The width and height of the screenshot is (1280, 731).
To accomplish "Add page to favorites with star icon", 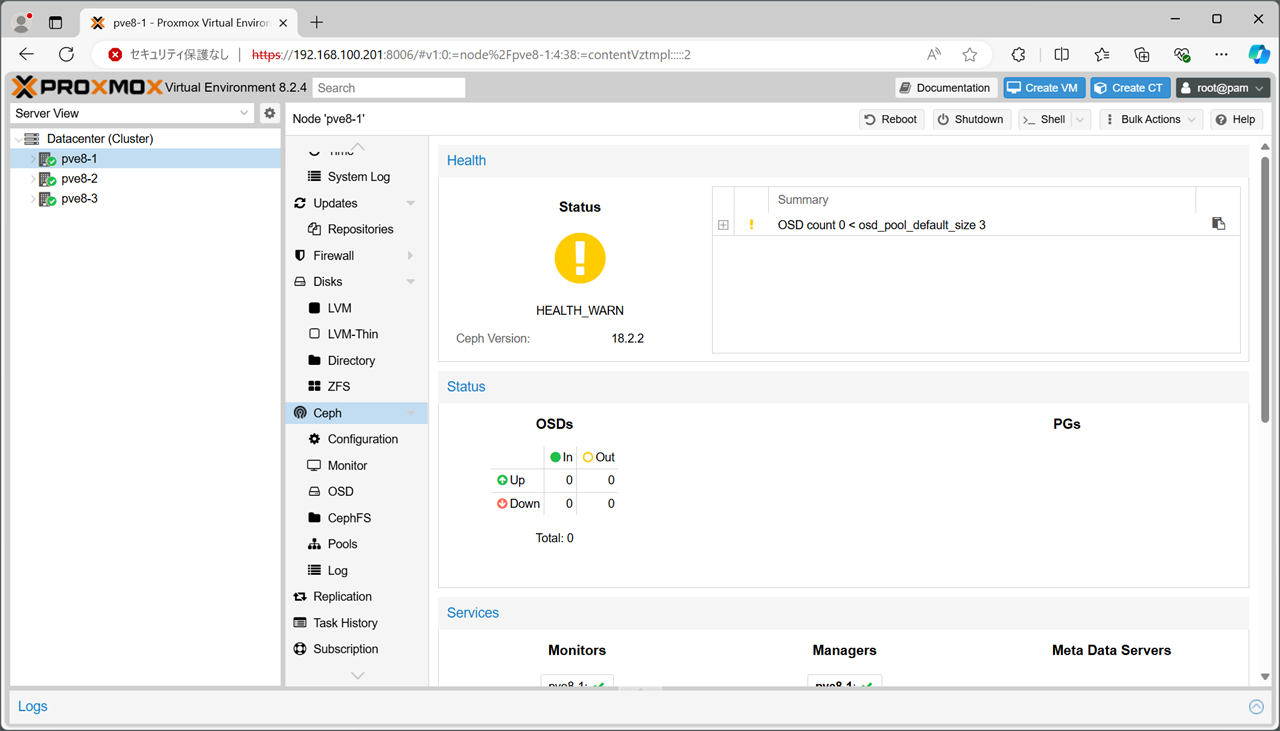I will coord(969,55).
